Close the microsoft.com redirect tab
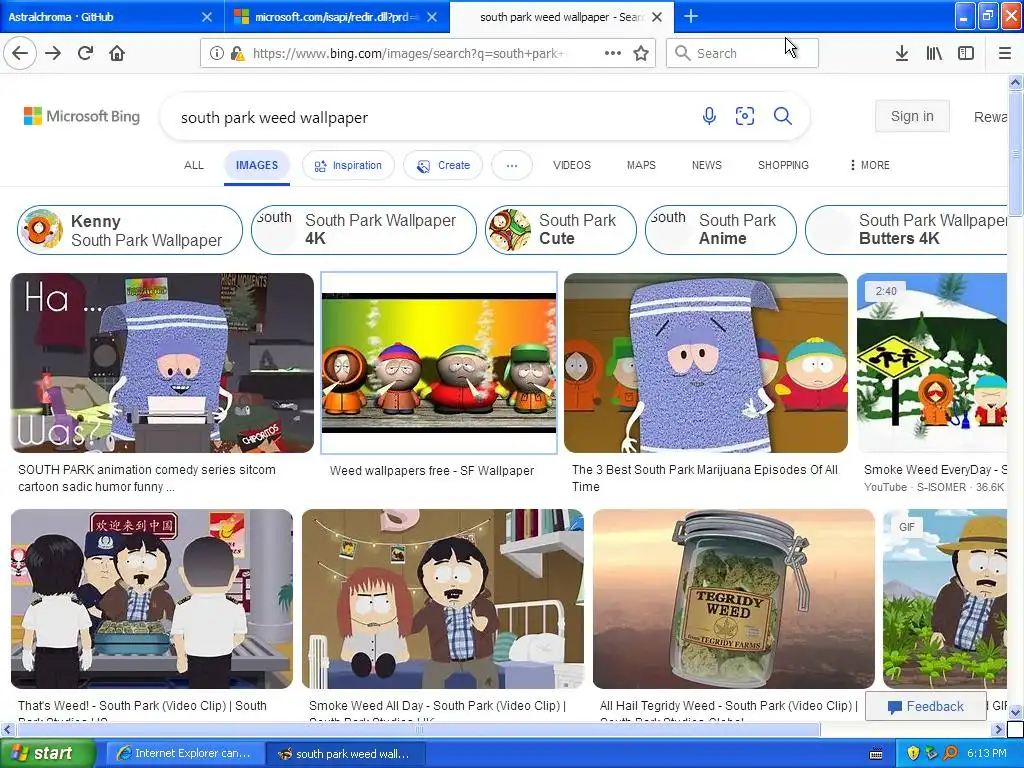 432,17
